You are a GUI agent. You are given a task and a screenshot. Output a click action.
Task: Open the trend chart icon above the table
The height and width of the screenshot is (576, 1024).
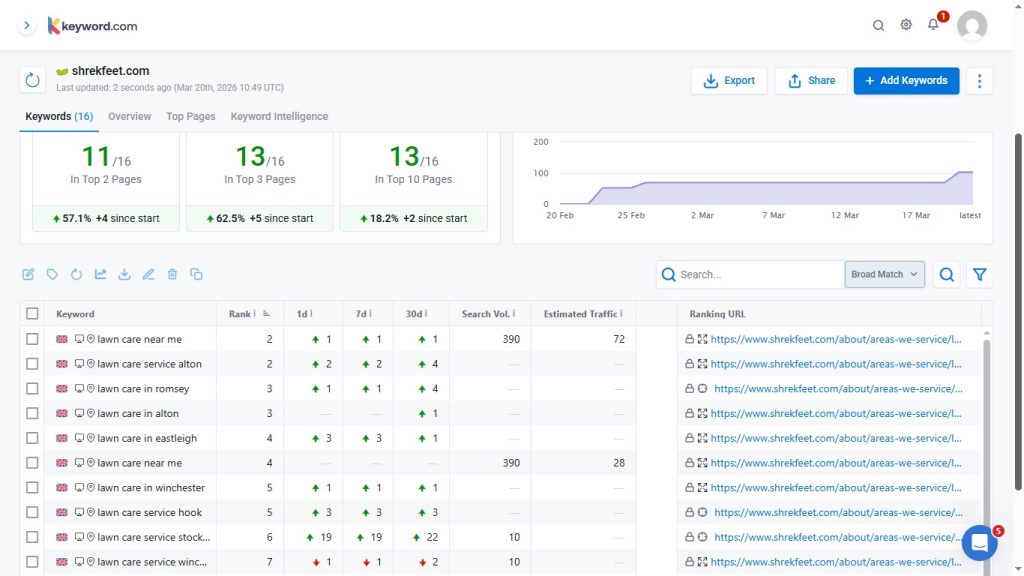(101, 274)
